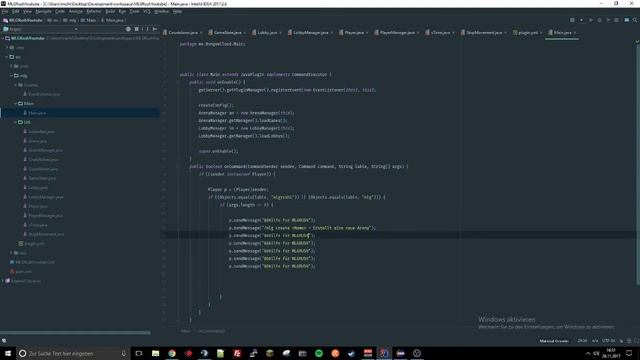Expand the .idea folder in project tree
The image size is (640, 360).
pyautogui.click(x=7, y=47)
